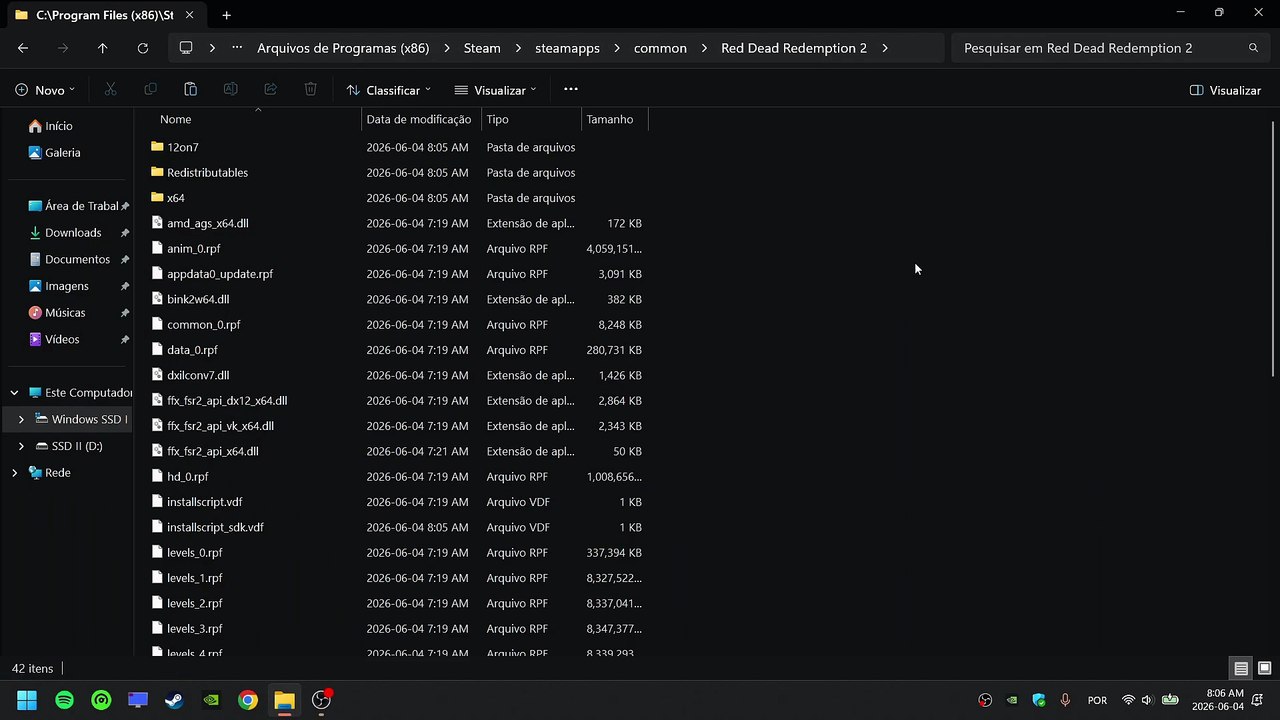The width and height of the screenshot is (1280, 720).
Task: Add a new File Explorer tab
Action: pos(226,15)
